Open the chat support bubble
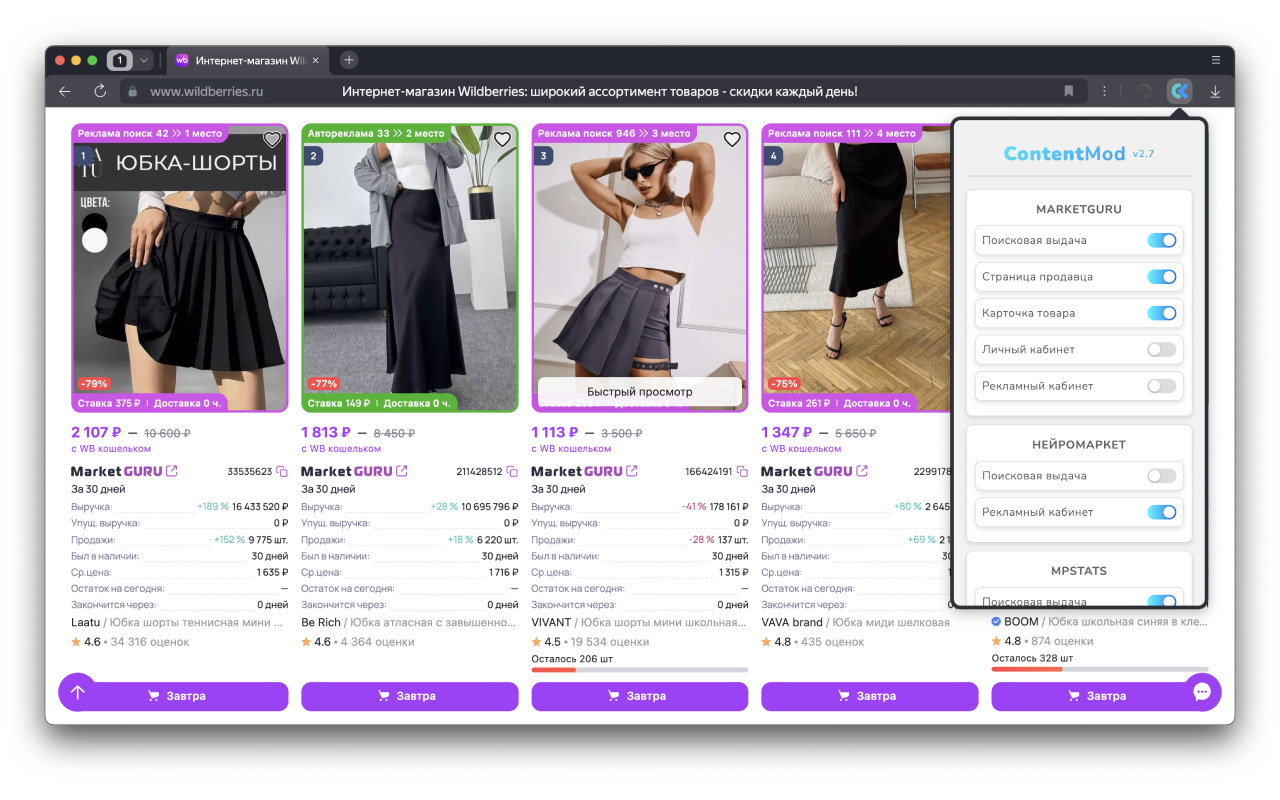Image resolution: width=1280 pixels, height=800 pixels. (1202, 692)
